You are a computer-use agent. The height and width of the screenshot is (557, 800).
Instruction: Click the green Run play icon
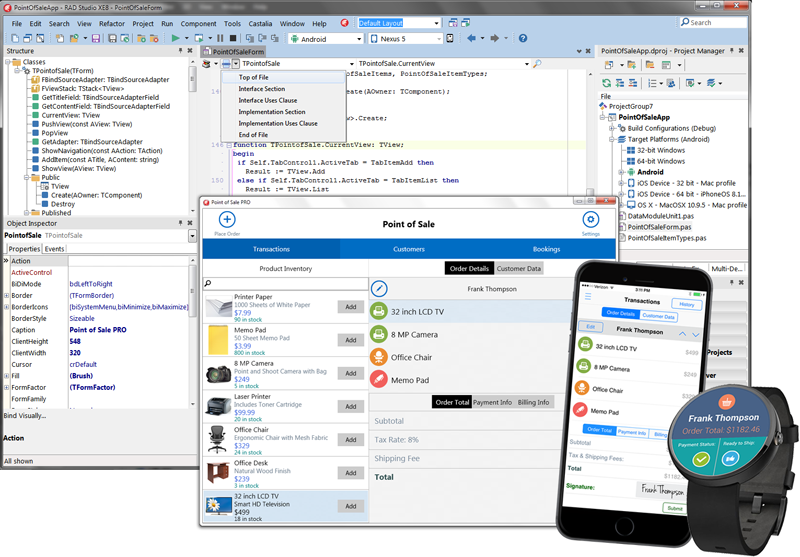coord(176,38)
